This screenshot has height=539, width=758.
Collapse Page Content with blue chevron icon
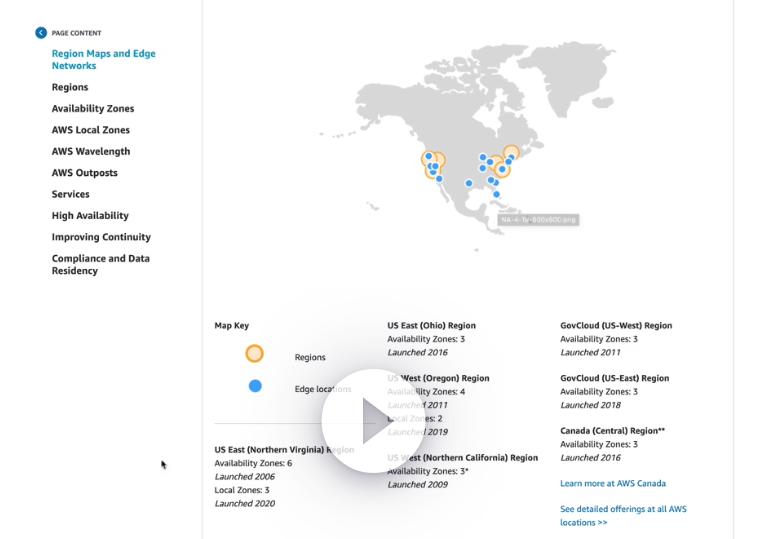pyautogui.click(x=41, y=33)
